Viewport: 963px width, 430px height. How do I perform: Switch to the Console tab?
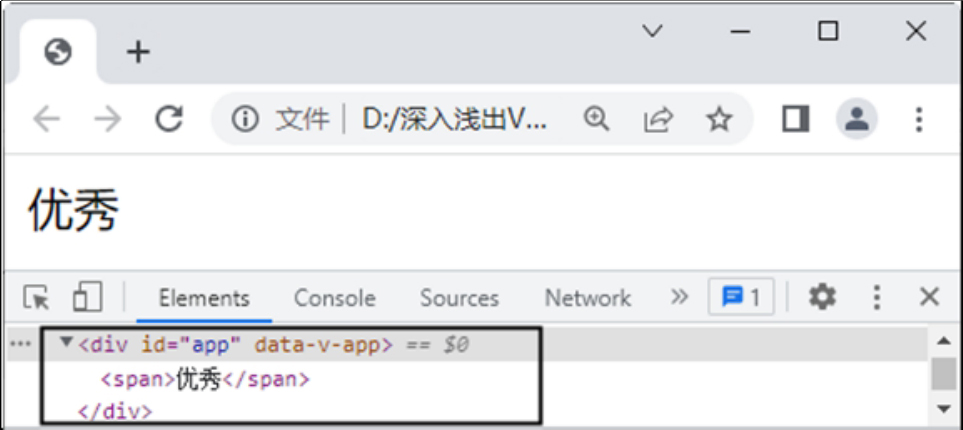(335, 299)
